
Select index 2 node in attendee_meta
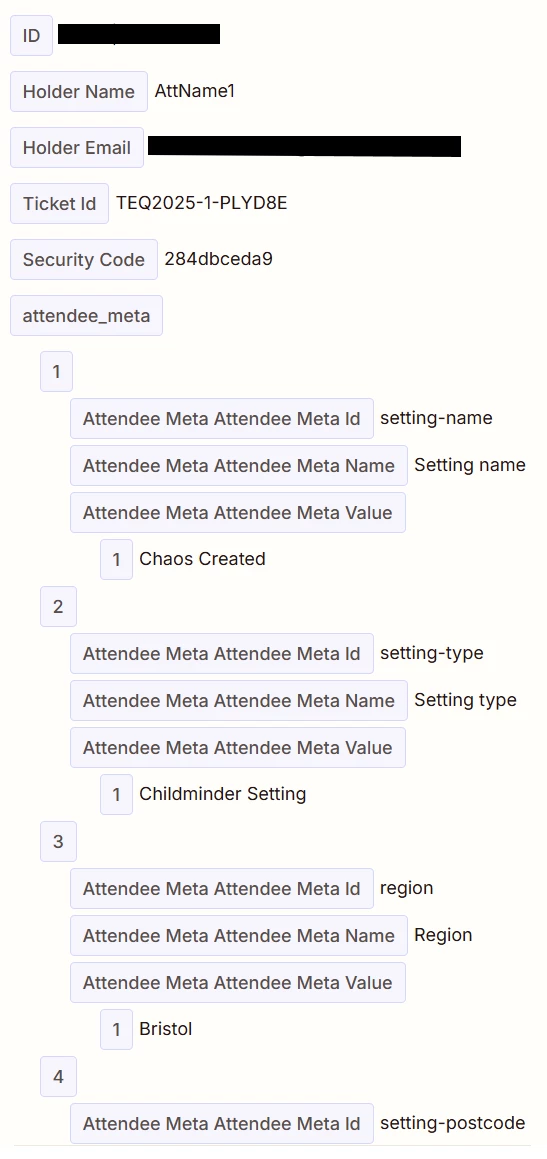58,606
